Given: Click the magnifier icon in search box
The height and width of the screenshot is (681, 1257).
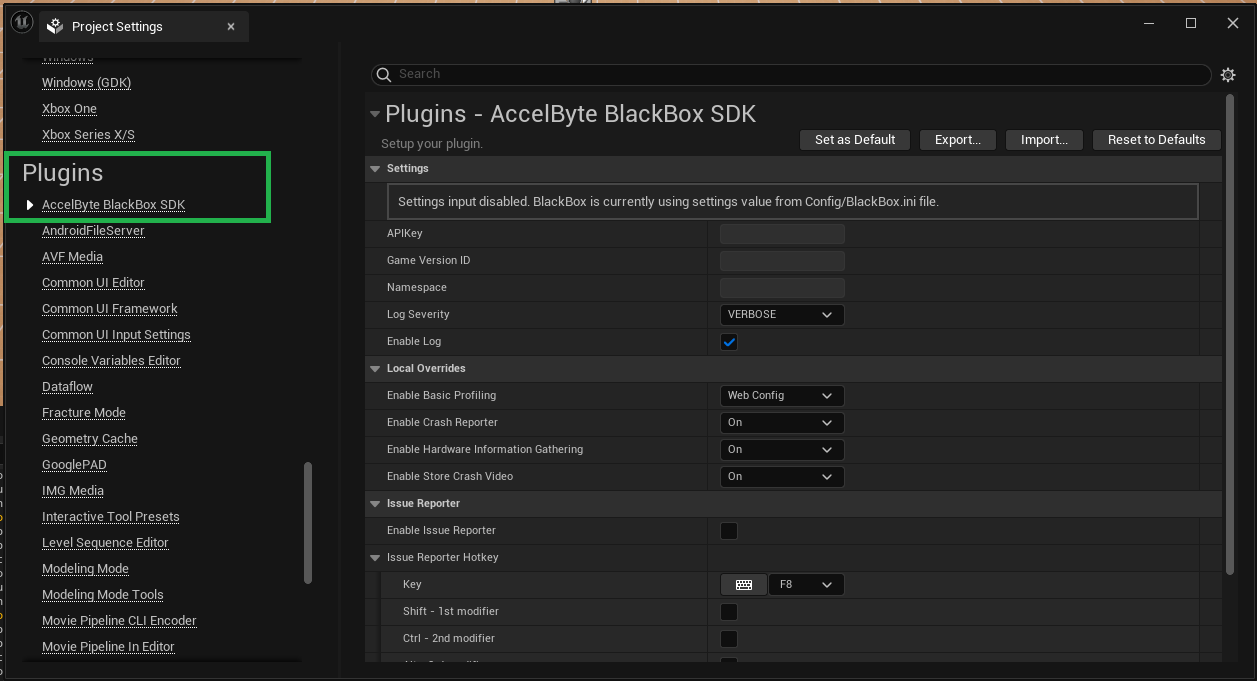Looking at the screenshot, I should click(x=384, y=74).
